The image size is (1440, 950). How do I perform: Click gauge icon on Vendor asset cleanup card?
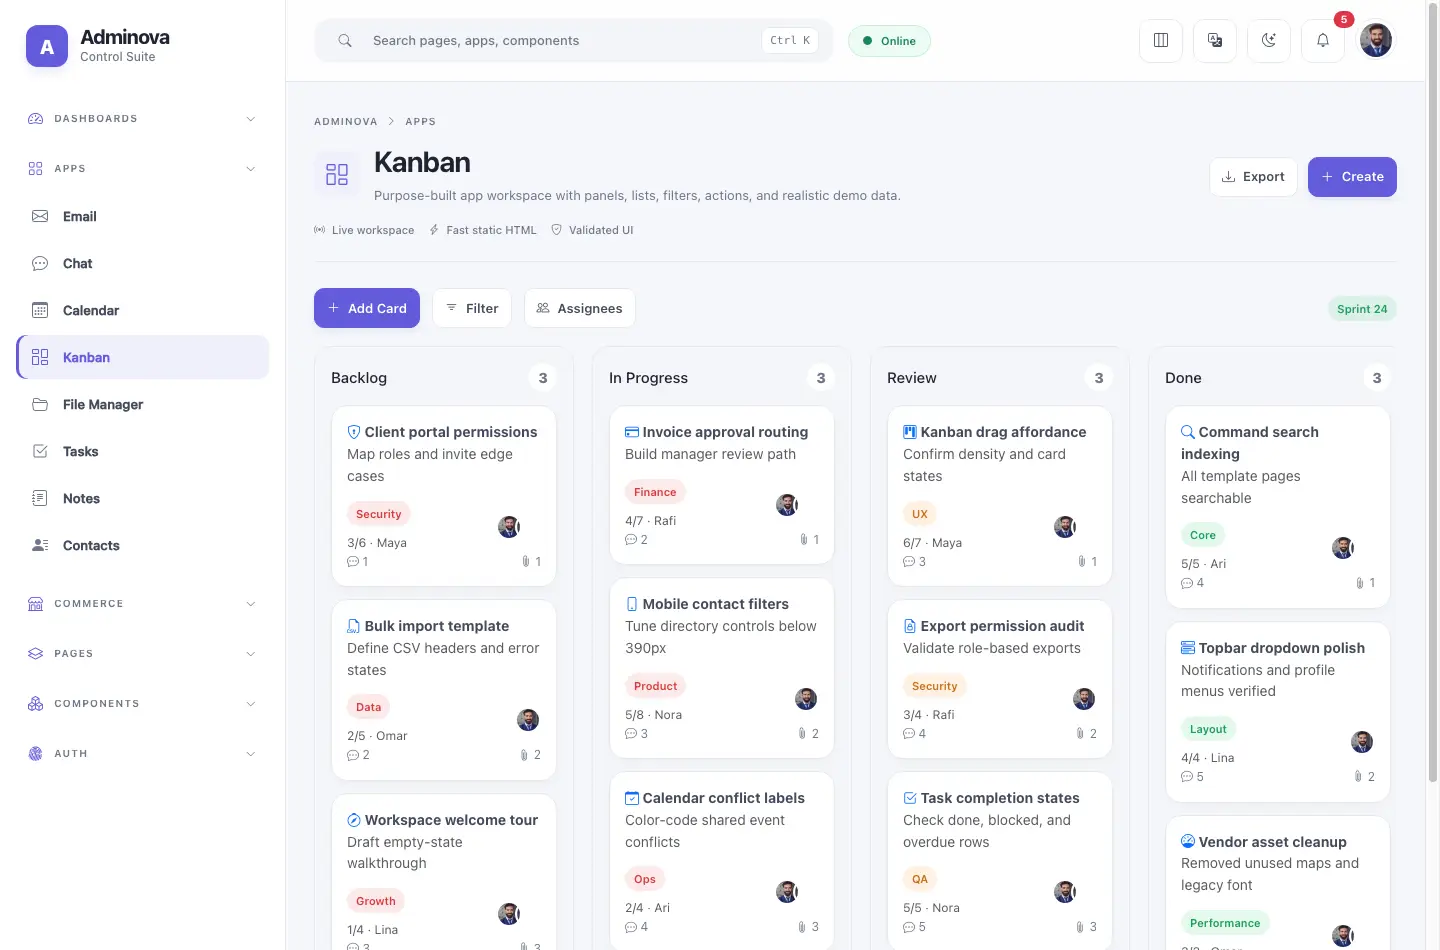point(1188,842)
